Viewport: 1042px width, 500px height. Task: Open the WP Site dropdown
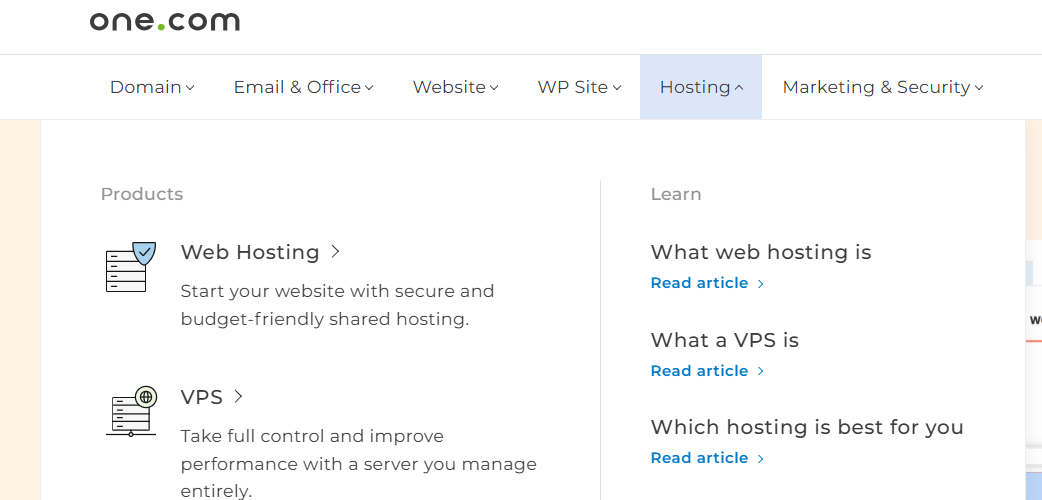pyautogui.click(x=579, y=87)
